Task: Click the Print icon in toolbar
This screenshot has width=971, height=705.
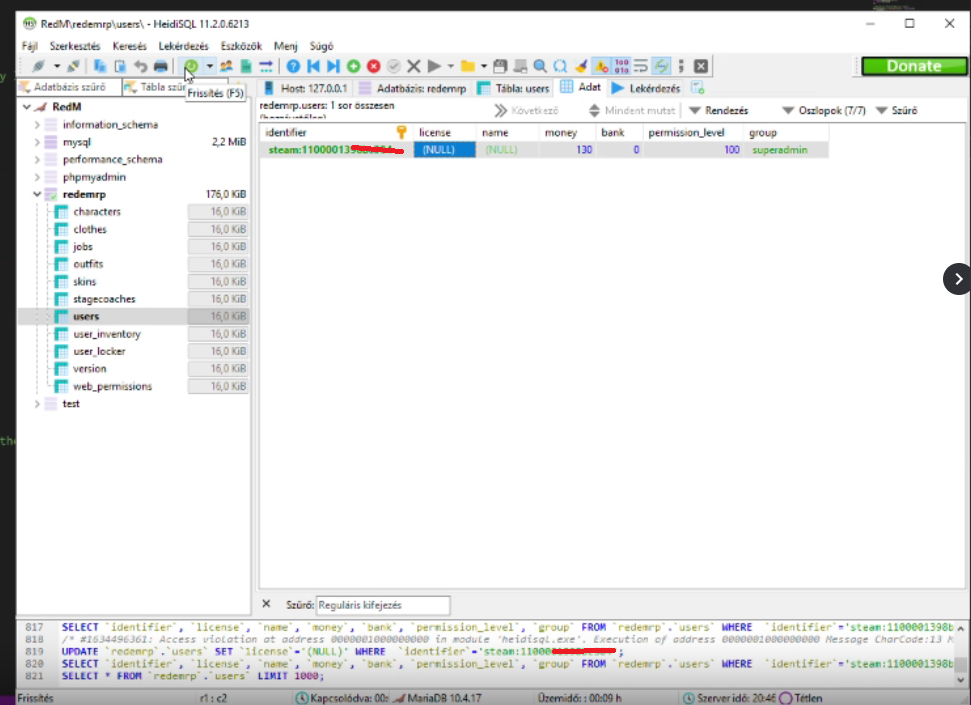Action: click(160, 66)
